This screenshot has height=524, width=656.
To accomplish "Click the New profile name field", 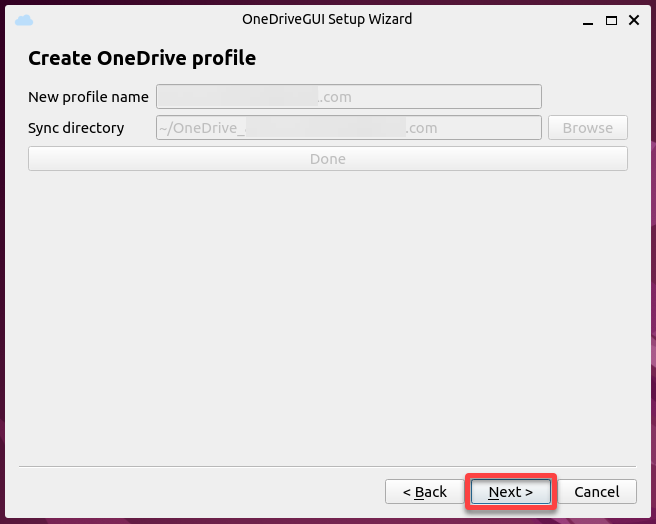I will [x=349, y=97].
